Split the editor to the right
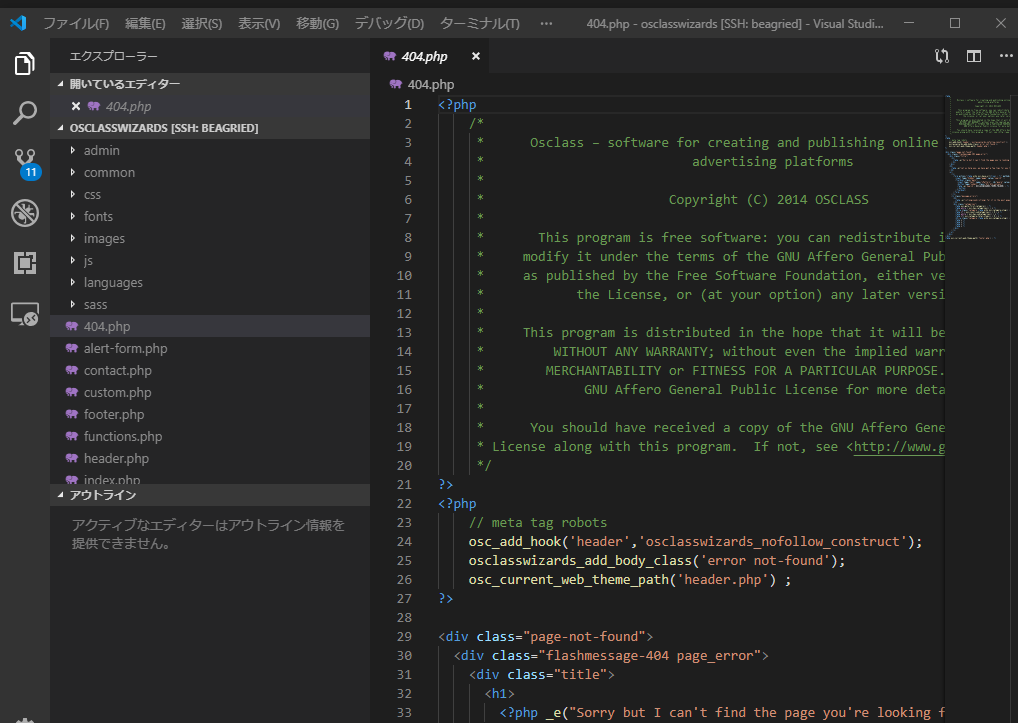This screenshot has width=1018, height=723. [x=974, y=56]
